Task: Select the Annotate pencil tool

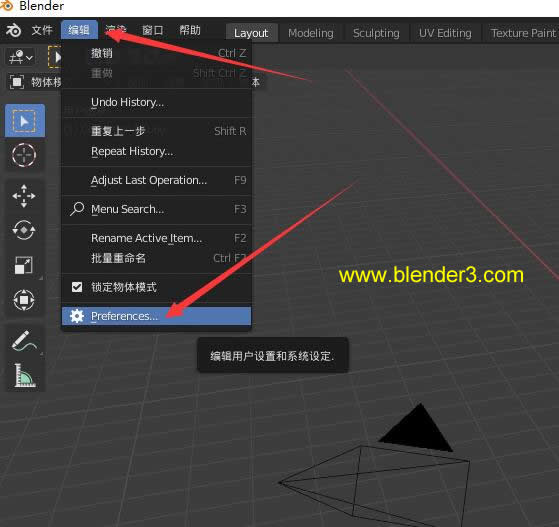Action: tap(24, 341)
